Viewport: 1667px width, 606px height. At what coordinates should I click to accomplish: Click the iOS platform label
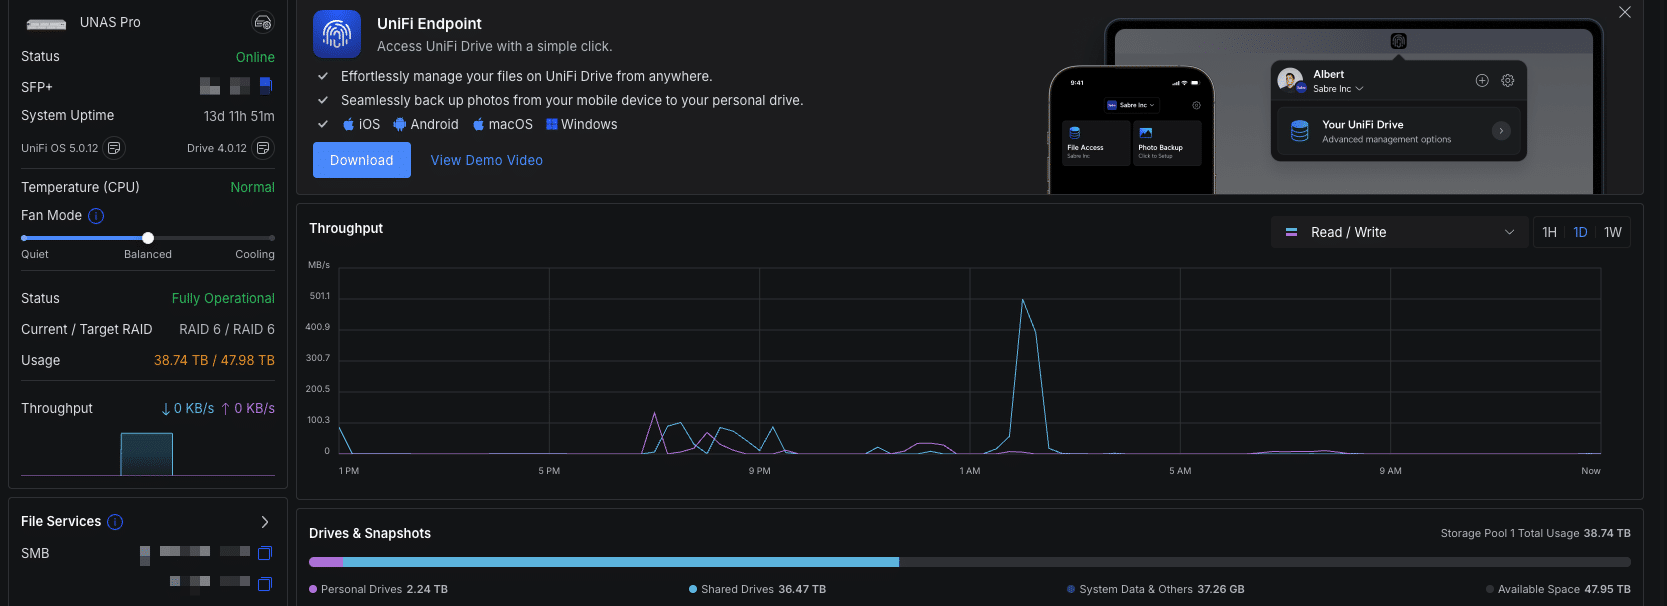(361, 125)
